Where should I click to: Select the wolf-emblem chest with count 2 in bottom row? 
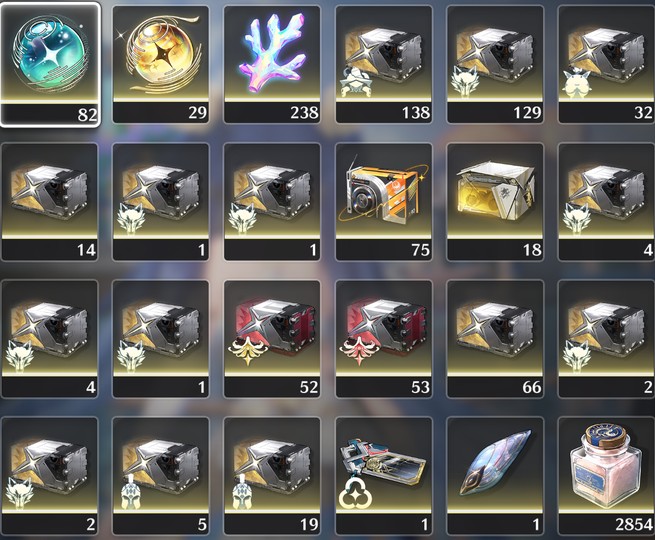(50, 476)
